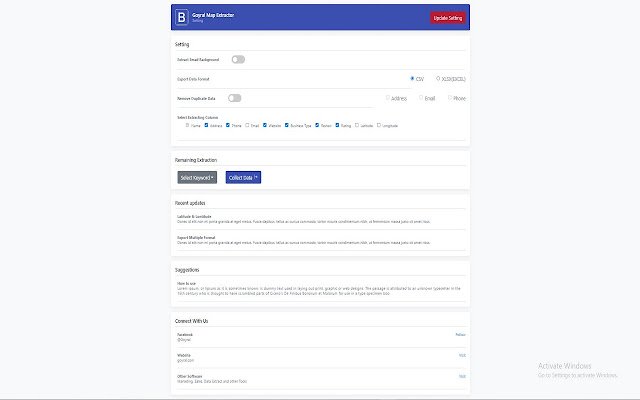Uncheck the Website column checkbox
The image size is (640, 400).
265,125
